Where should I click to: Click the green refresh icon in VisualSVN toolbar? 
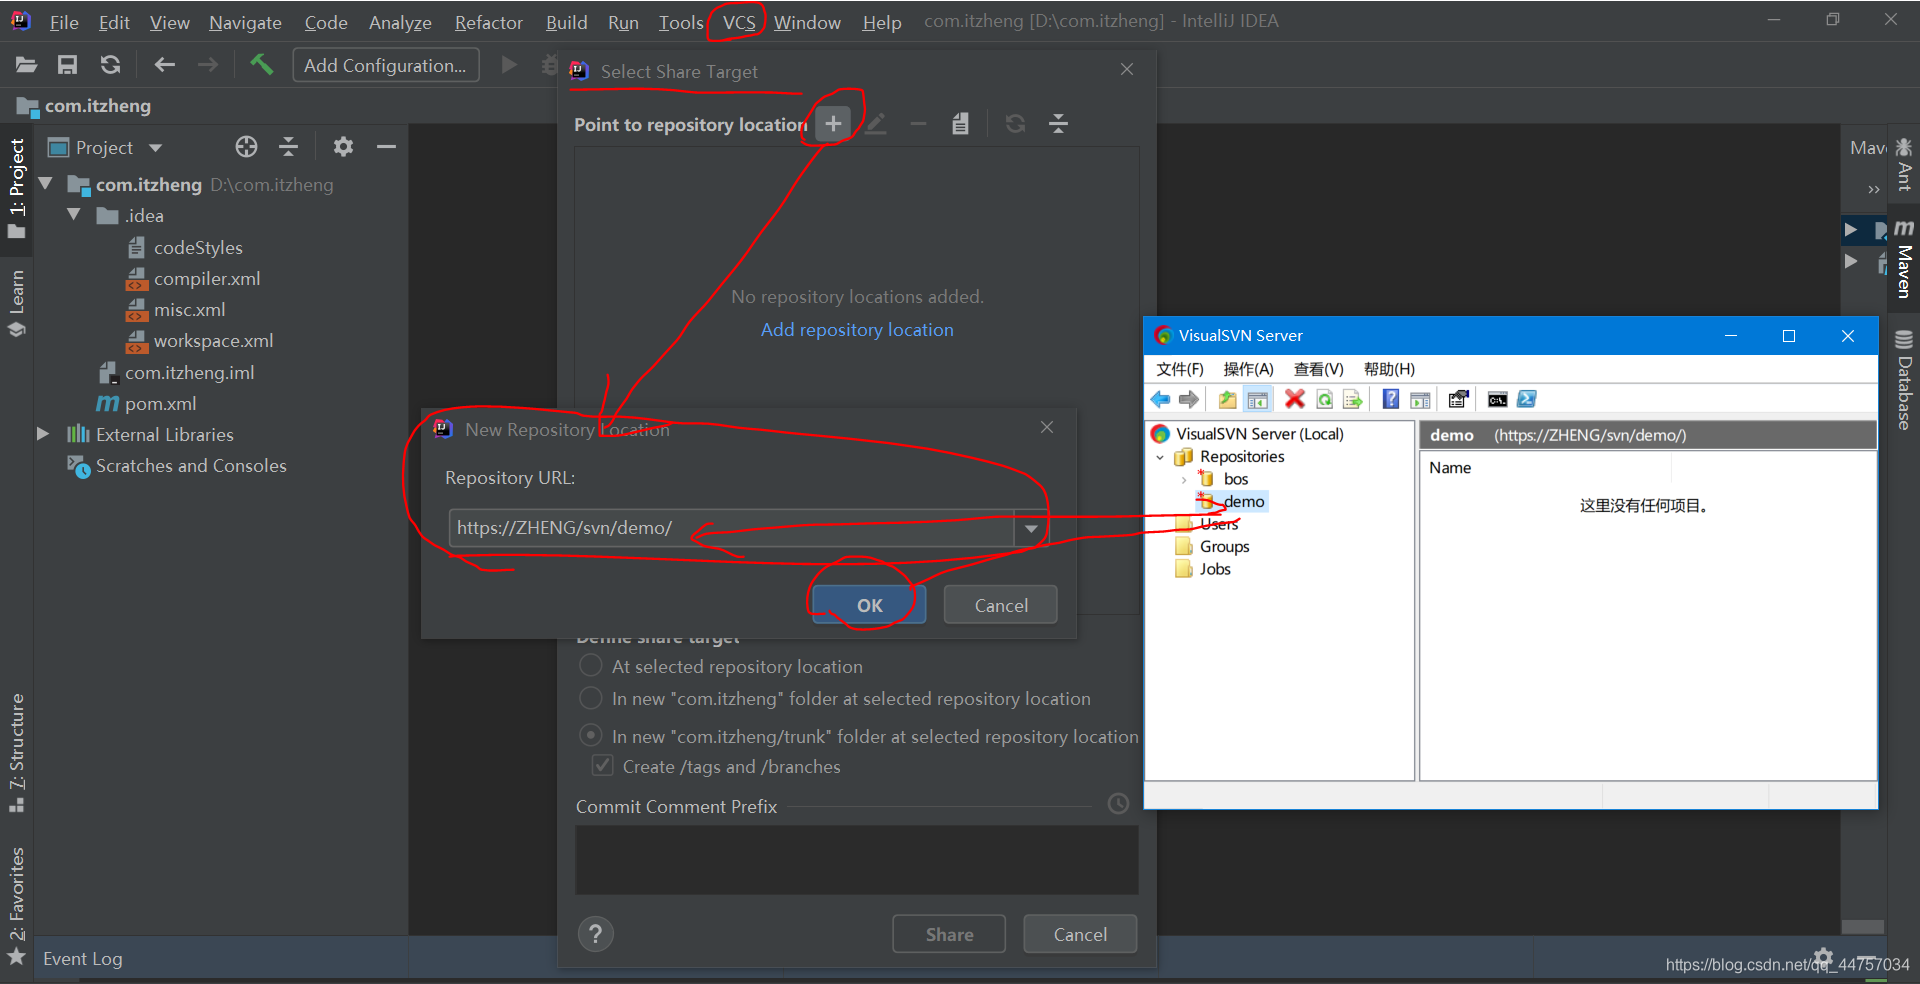coord(1324,400)
